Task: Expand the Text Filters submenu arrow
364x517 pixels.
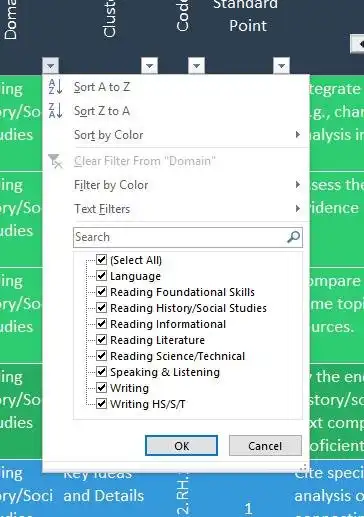Action: (x=298, y=209)
